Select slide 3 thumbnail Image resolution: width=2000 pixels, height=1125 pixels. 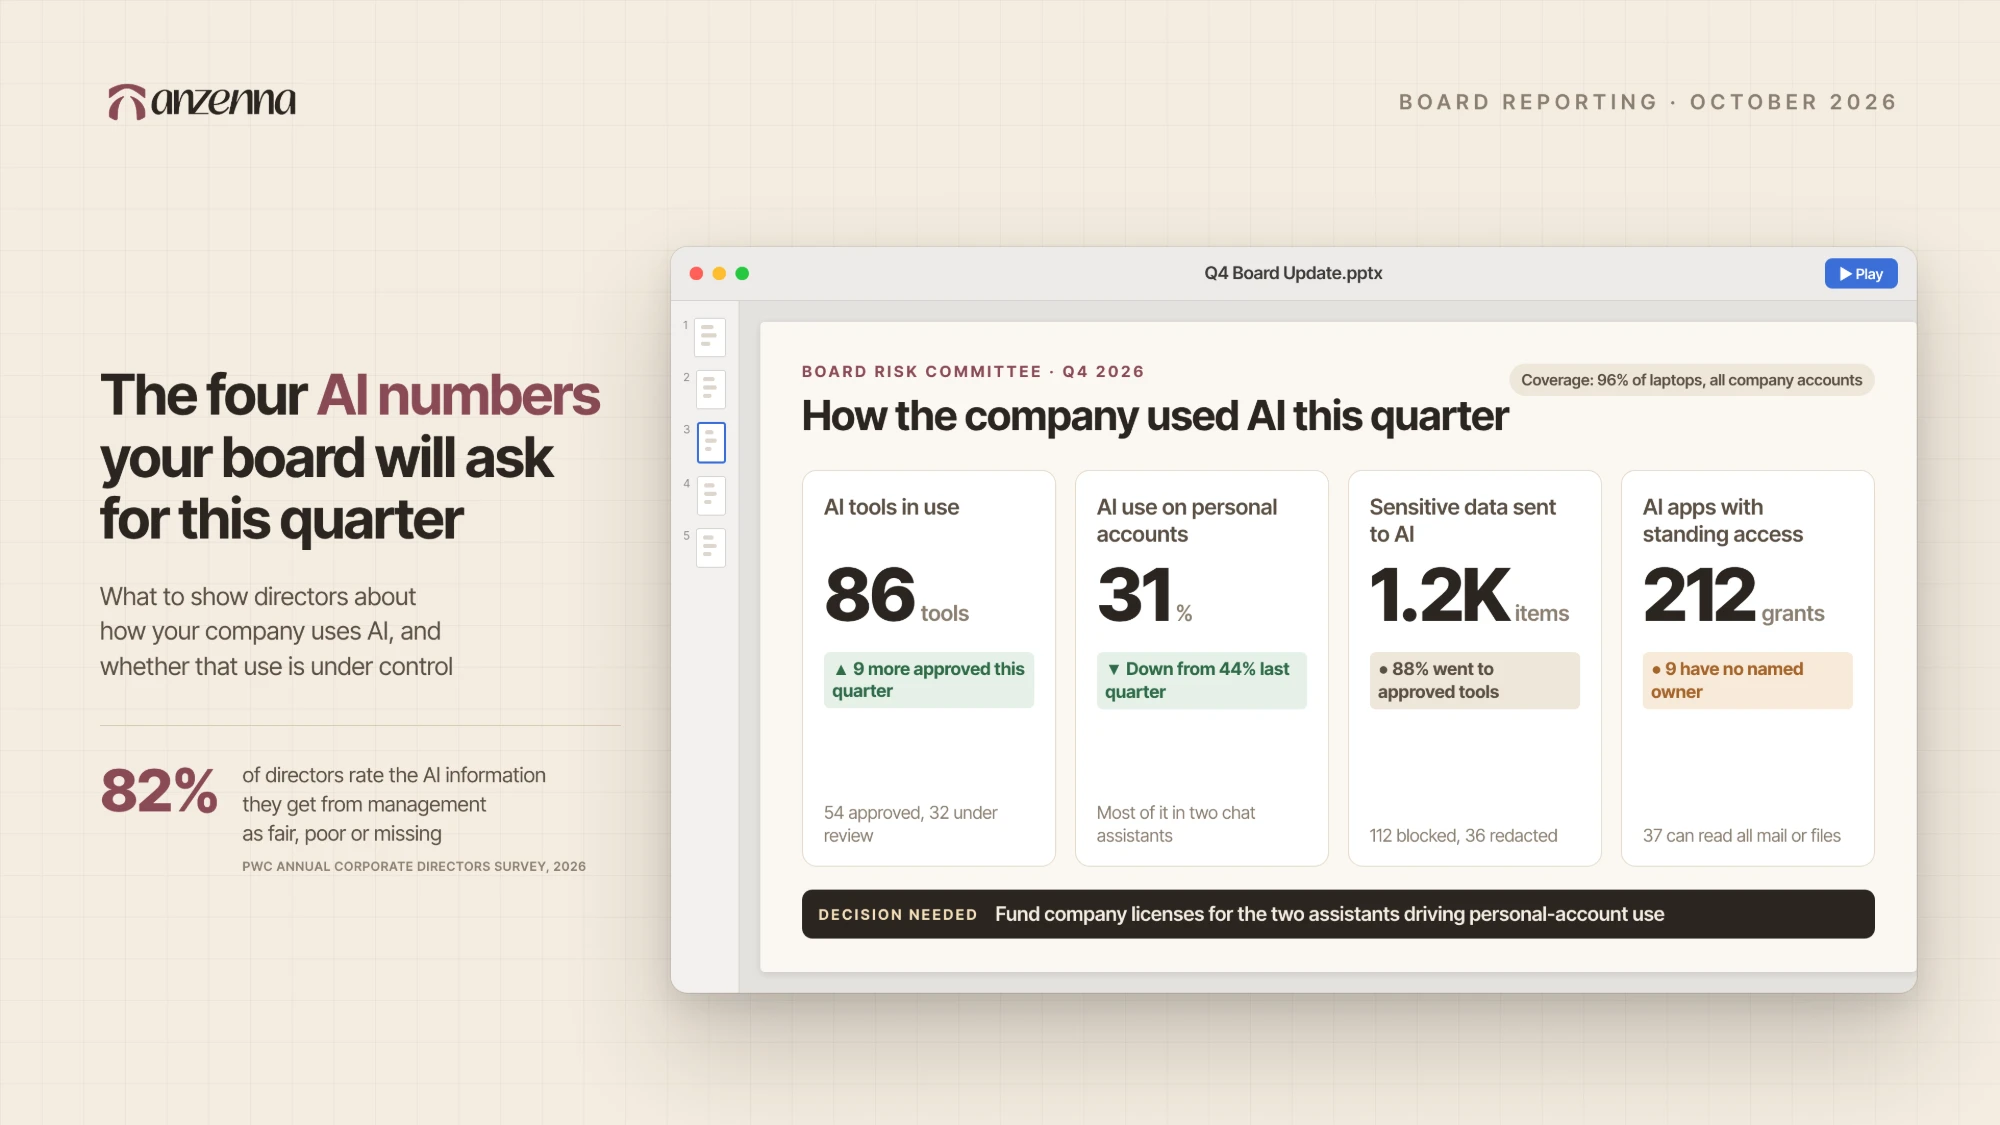[x=711, y=442]
